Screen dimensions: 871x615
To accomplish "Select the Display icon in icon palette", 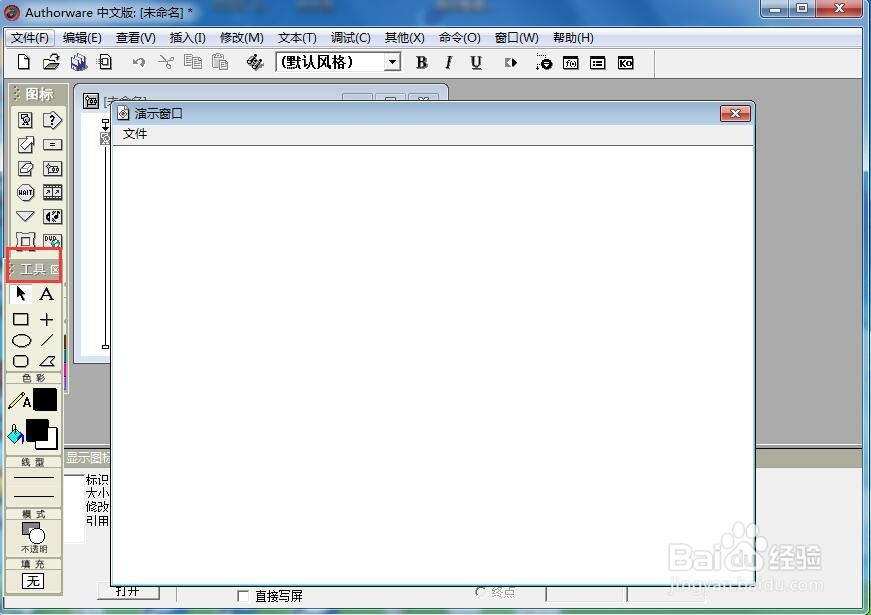I will click(26, 119).
